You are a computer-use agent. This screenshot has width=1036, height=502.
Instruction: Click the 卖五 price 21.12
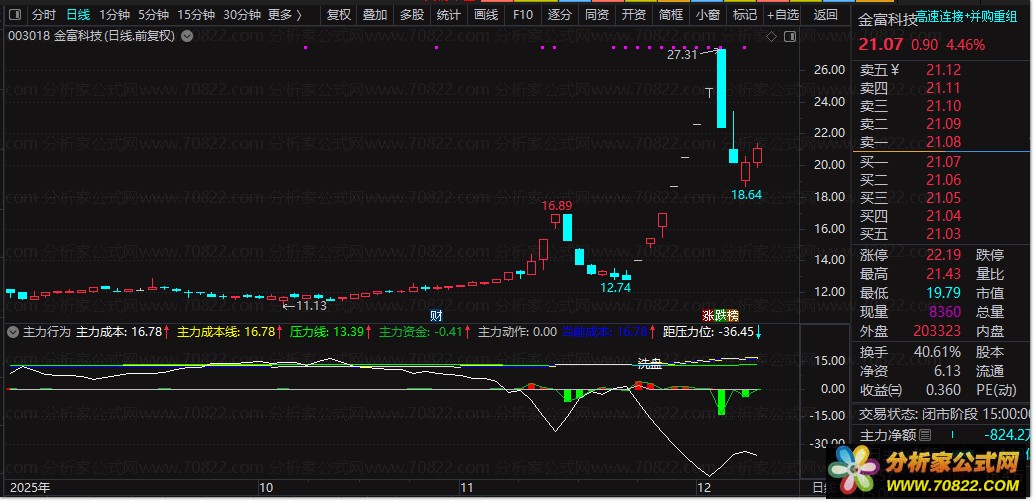click(944, 70)
